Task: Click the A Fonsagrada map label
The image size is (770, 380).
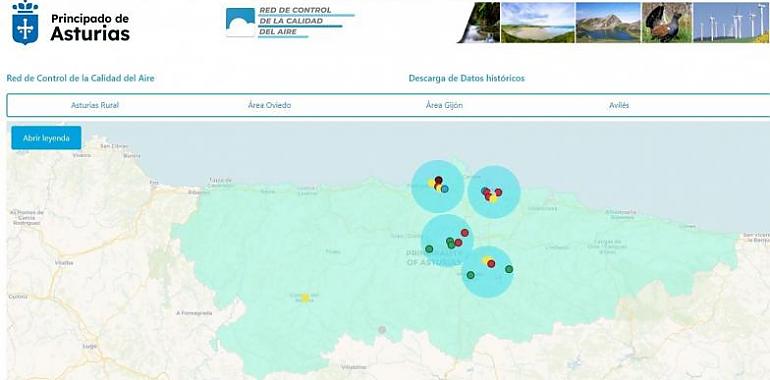Action: [x=194, y=313]
